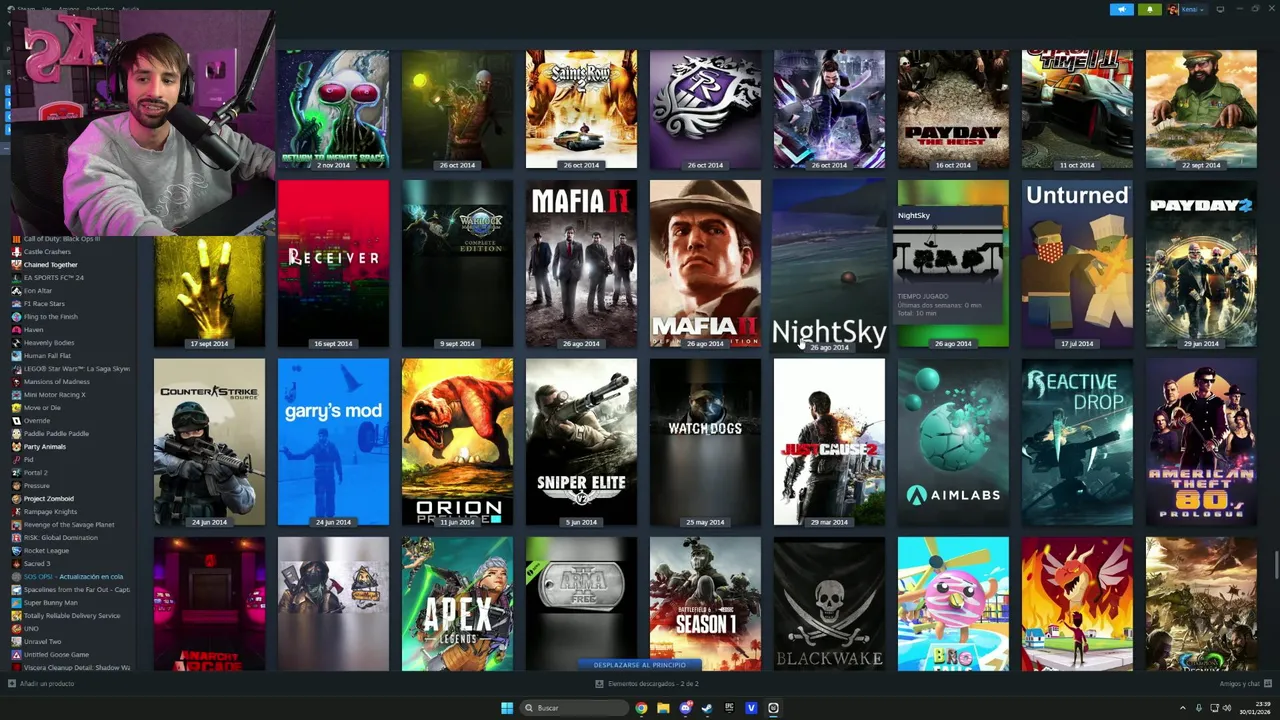
Task: Select Super Bunny Man in list
Action: (x=50, y=602)
